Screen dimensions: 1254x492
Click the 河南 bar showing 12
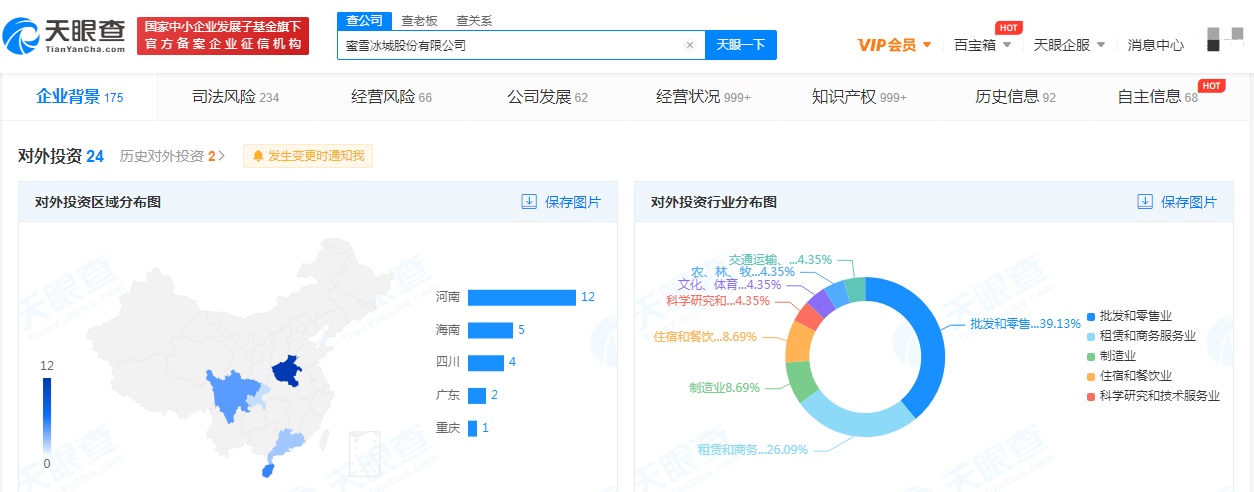[x=522, y=298]
